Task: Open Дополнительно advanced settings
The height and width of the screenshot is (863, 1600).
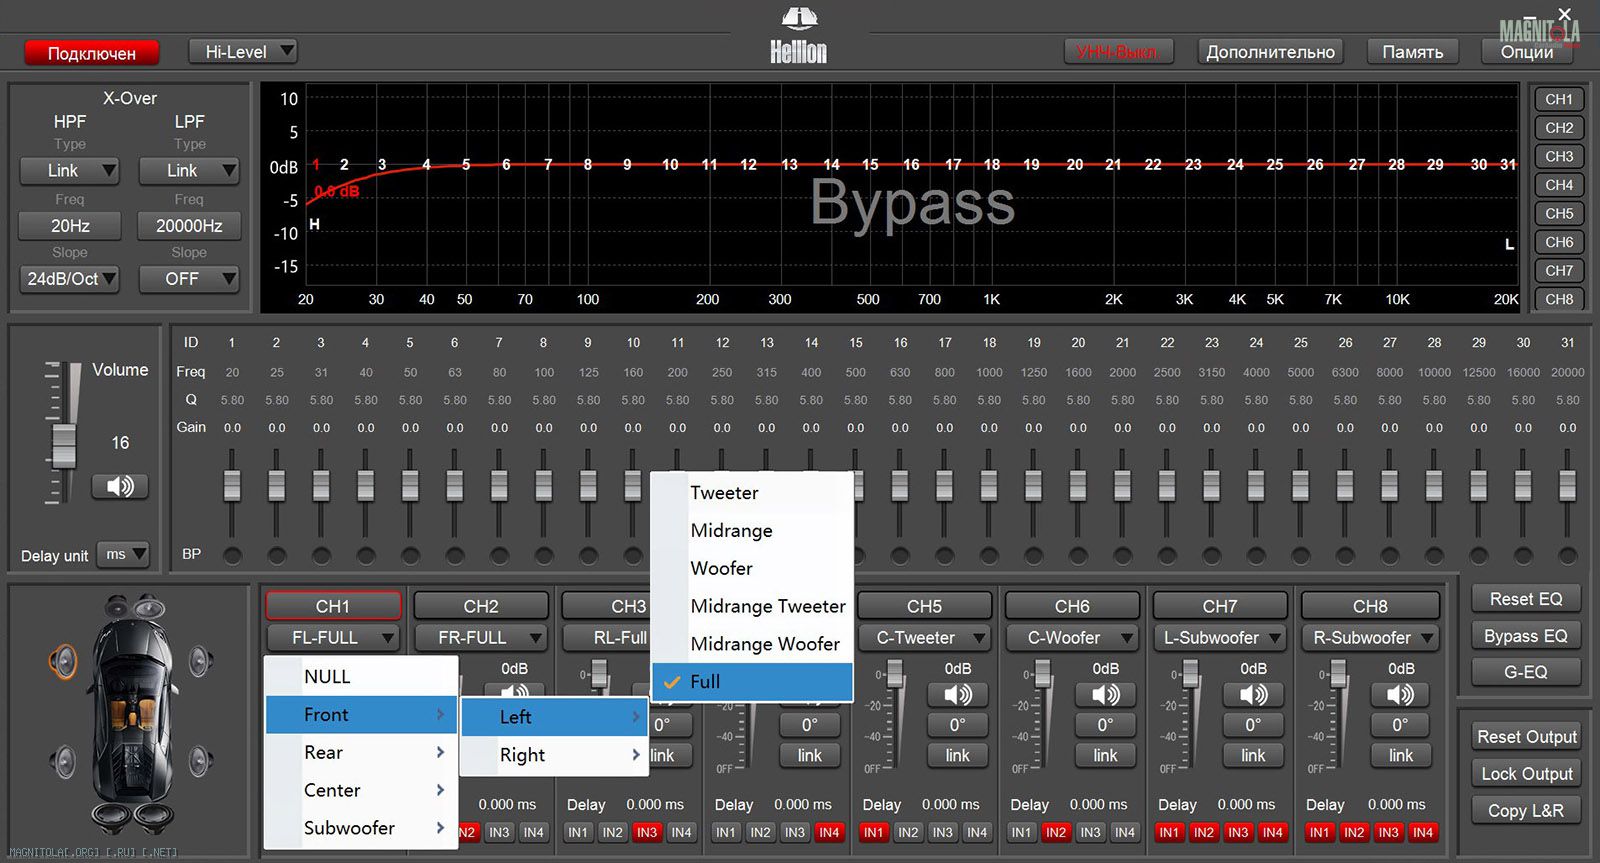Action: point(1270,52)
